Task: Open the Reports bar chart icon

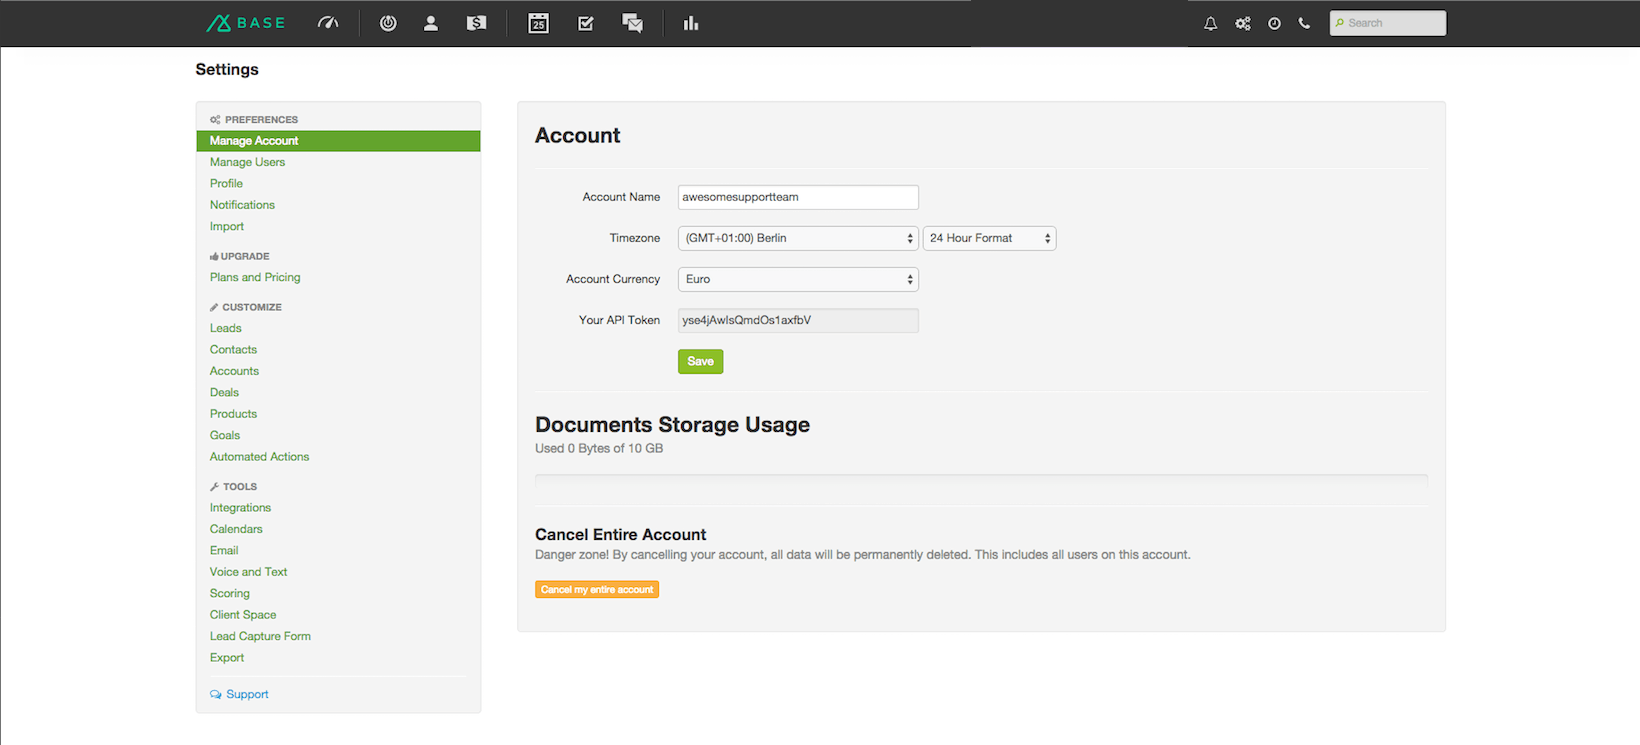Action: (x=691, y=23)
